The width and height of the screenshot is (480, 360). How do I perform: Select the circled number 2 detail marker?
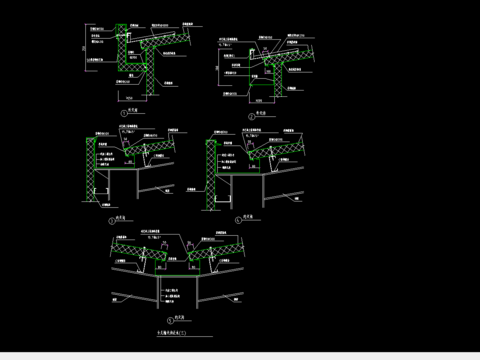pyautogui.click(x=251, y=117)
